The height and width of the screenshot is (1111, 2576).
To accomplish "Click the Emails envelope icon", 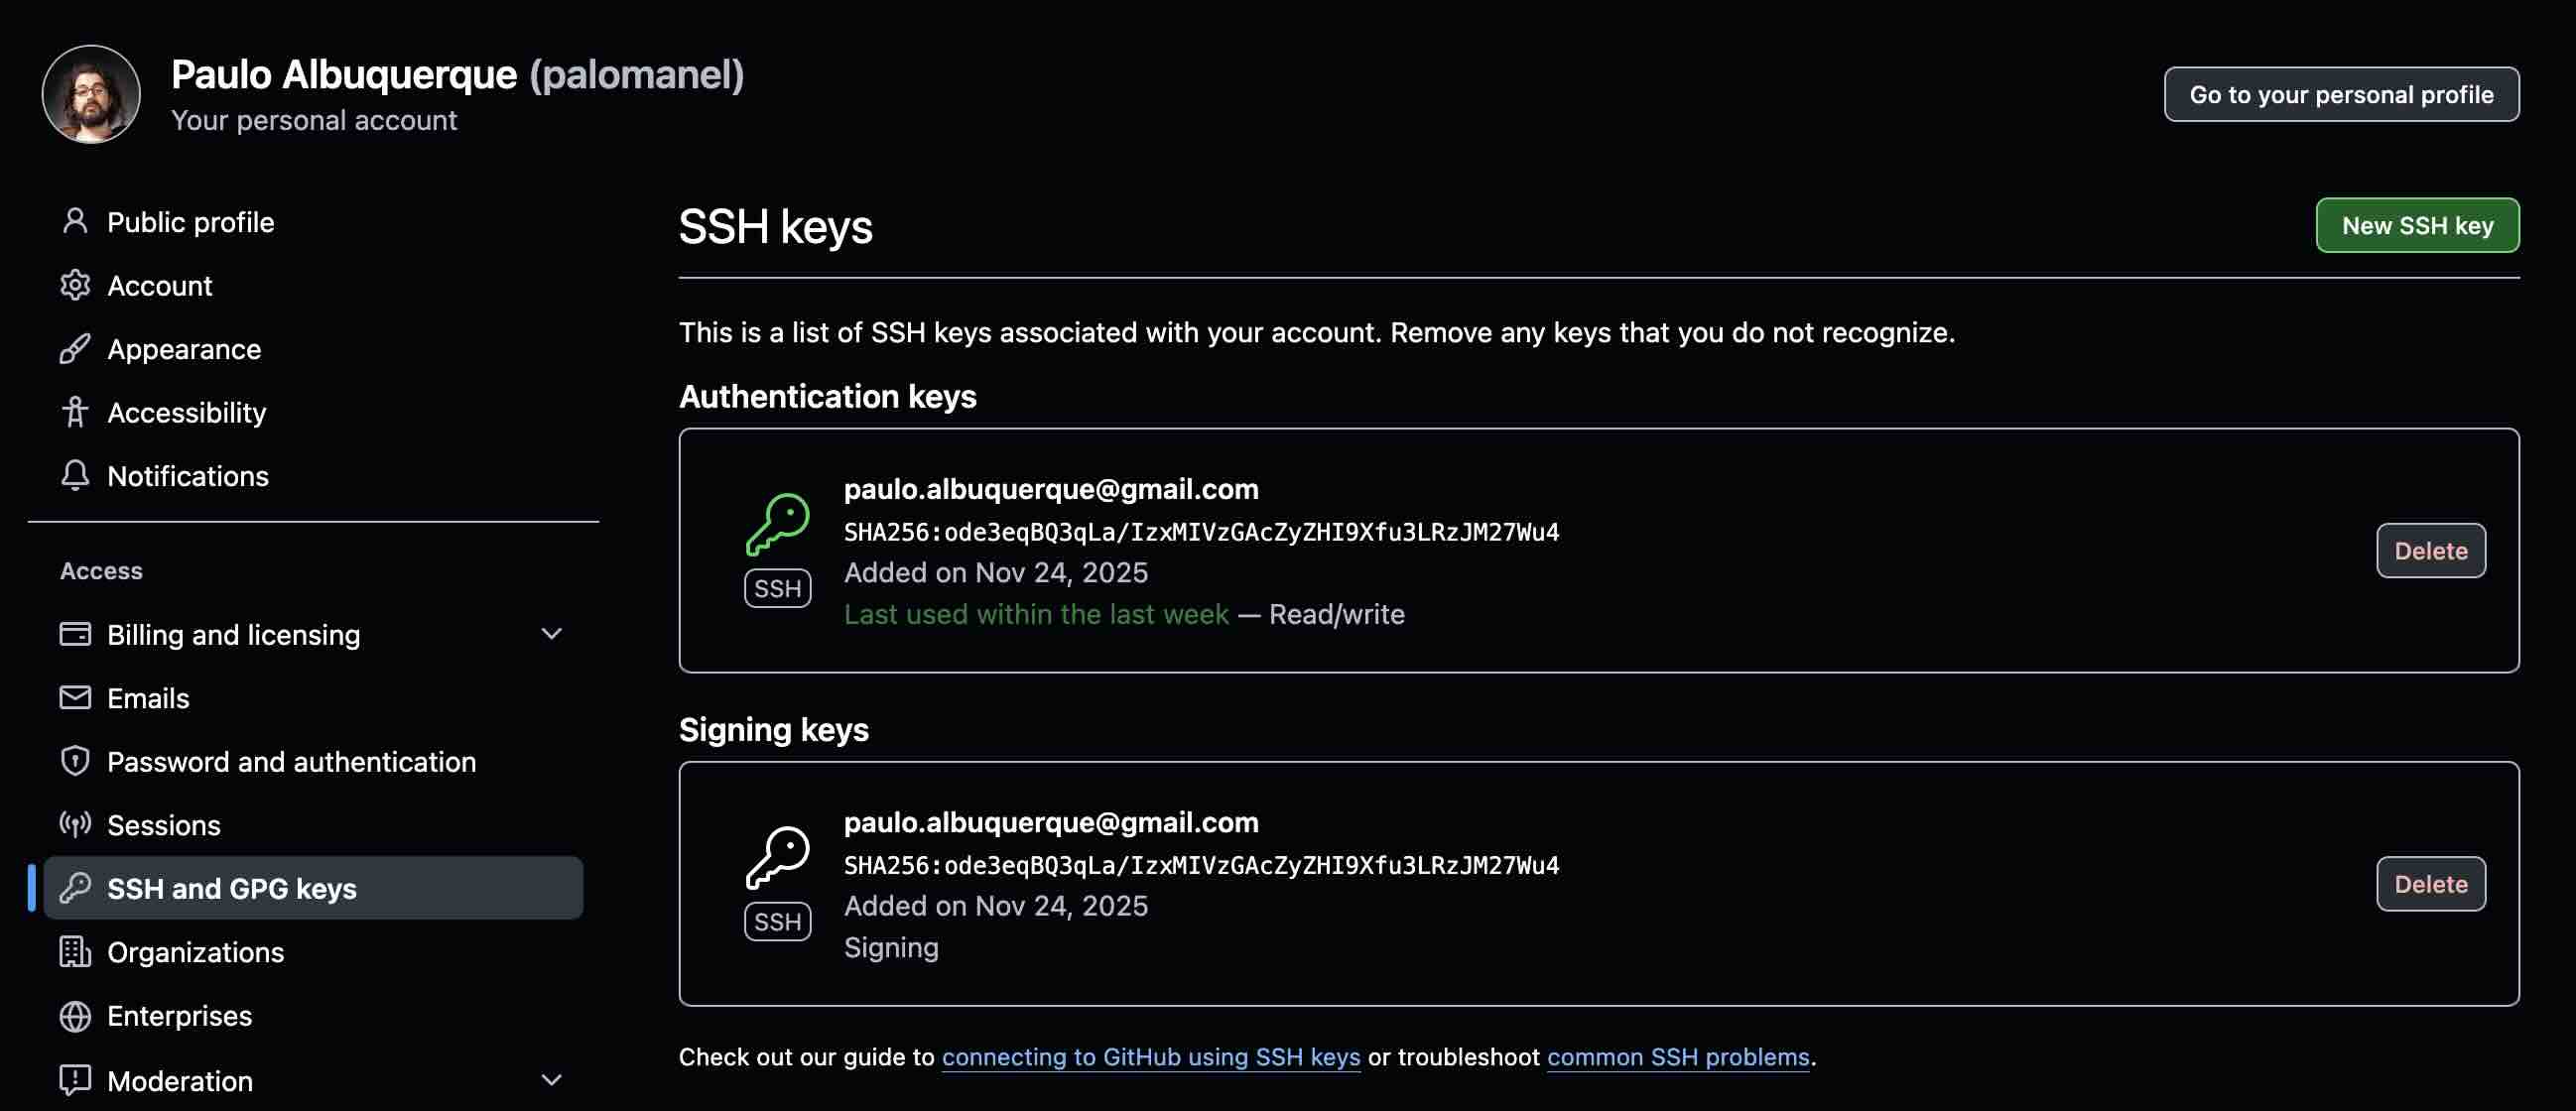I will click(x=75, y=698).
